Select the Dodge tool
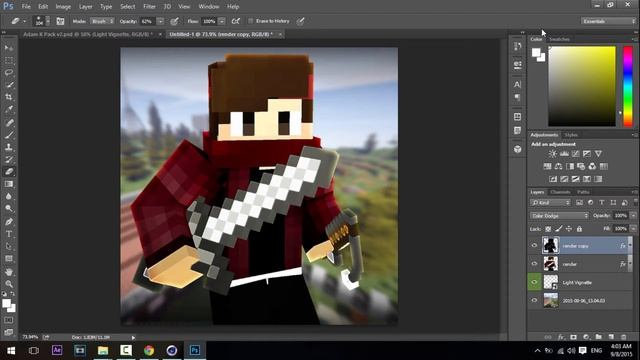The image size is (640, 360). click(x=9, y=209)
